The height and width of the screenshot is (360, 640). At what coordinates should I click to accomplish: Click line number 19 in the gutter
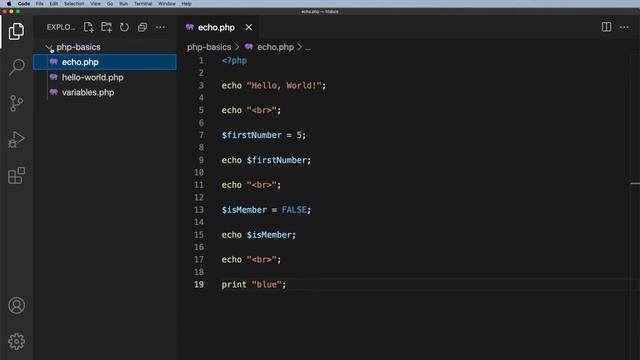point(199,284)
